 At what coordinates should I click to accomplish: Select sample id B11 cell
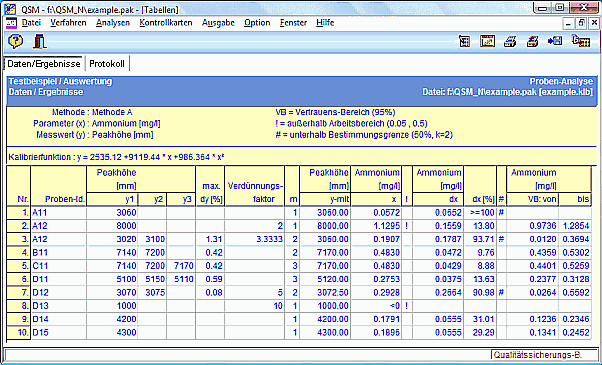(x=58, y=253)
